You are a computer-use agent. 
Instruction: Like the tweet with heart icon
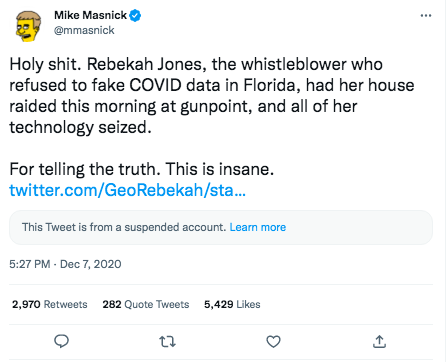click(273, 342)
